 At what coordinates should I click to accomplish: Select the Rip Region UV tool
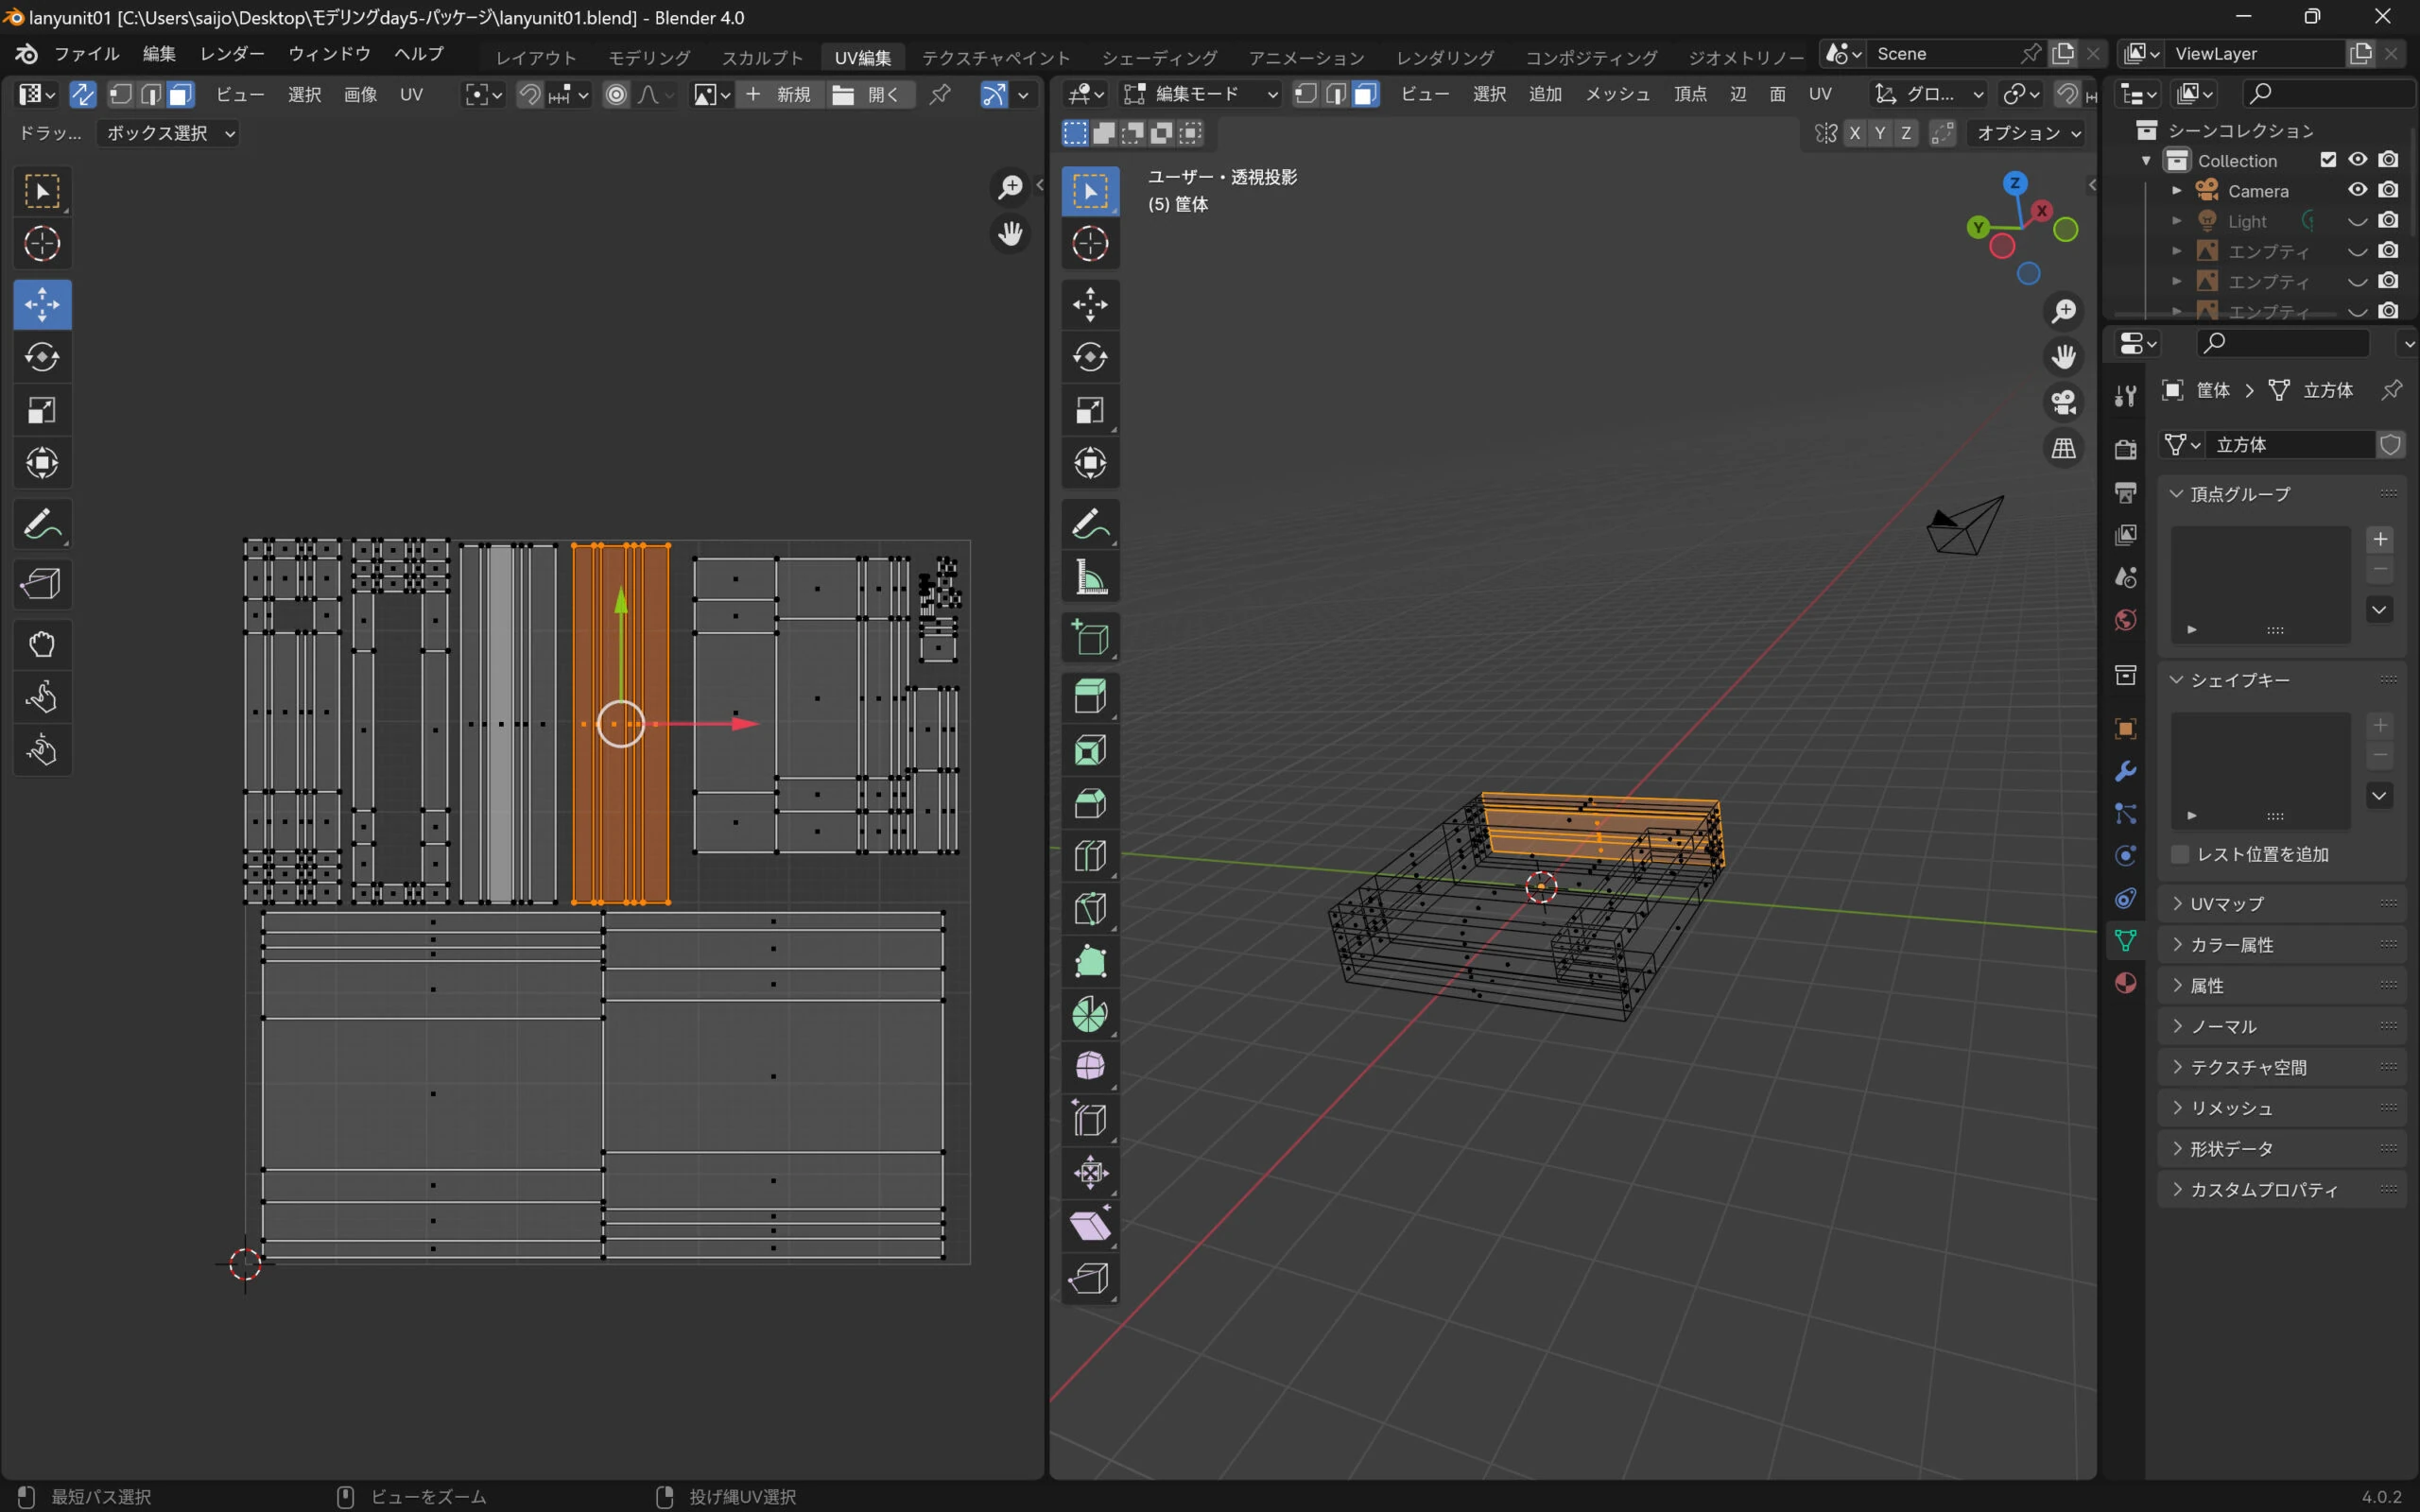[41, 584]
